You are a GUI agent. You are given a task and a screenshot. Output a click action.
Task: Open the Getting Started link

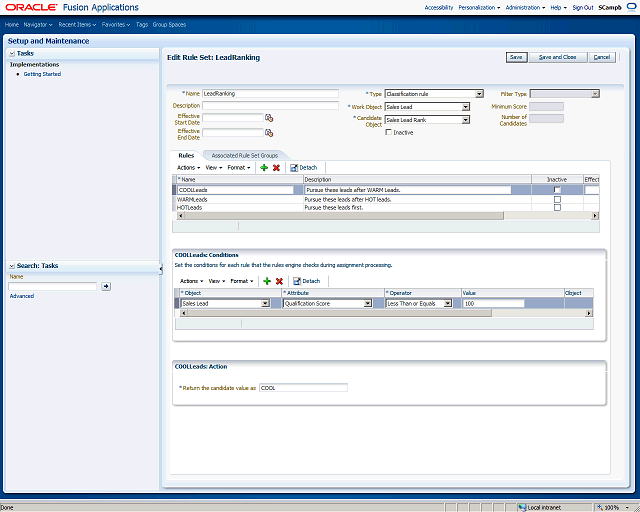click(x=42, y=74)
